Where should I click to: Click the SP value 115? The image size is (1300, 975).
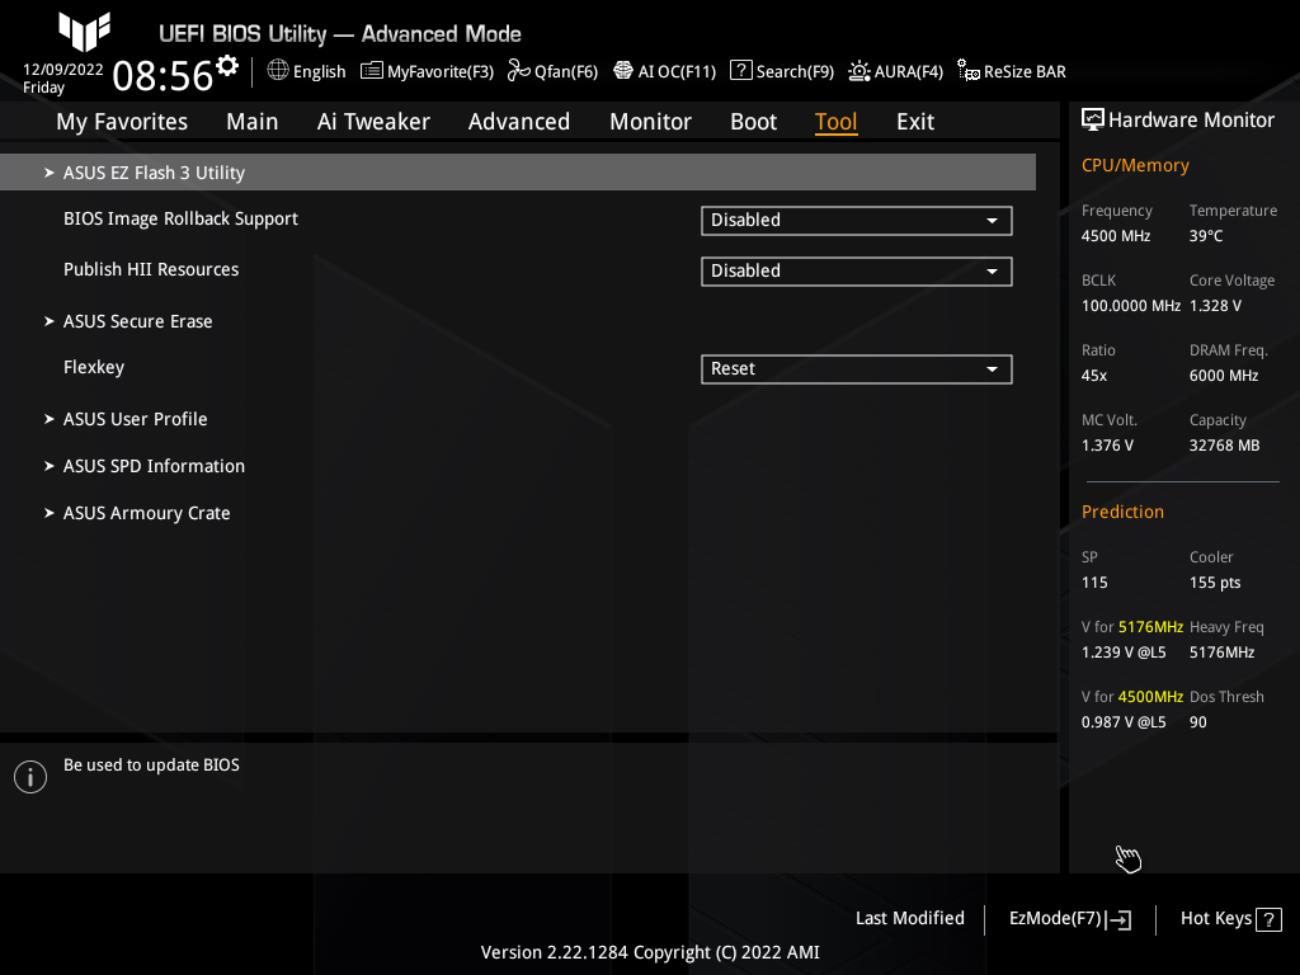click(1094, 583)
